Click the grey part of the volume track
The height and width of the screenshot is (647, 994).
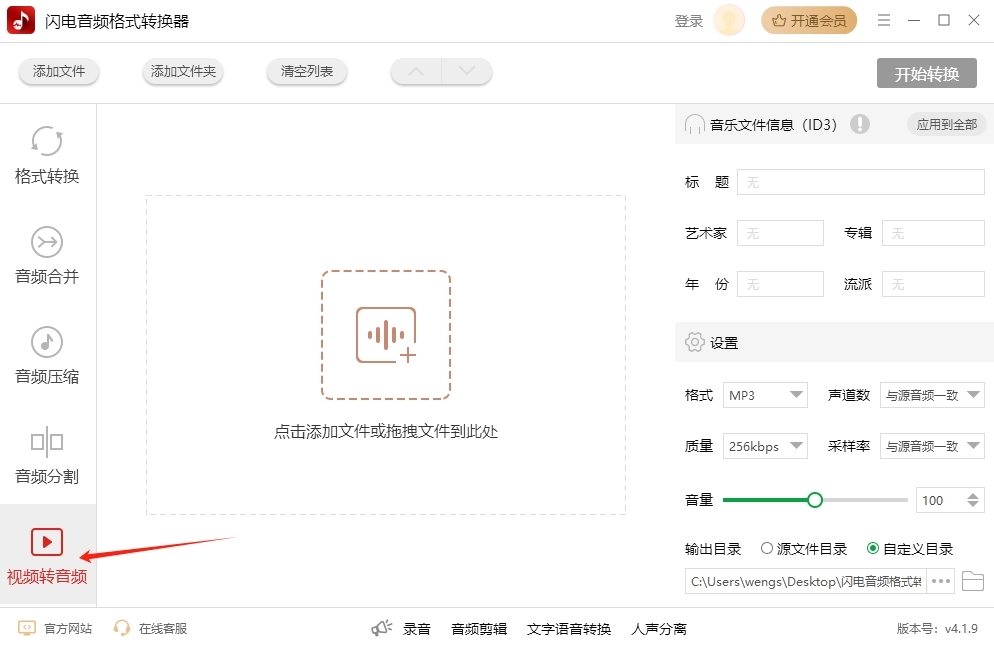point(865,500)
